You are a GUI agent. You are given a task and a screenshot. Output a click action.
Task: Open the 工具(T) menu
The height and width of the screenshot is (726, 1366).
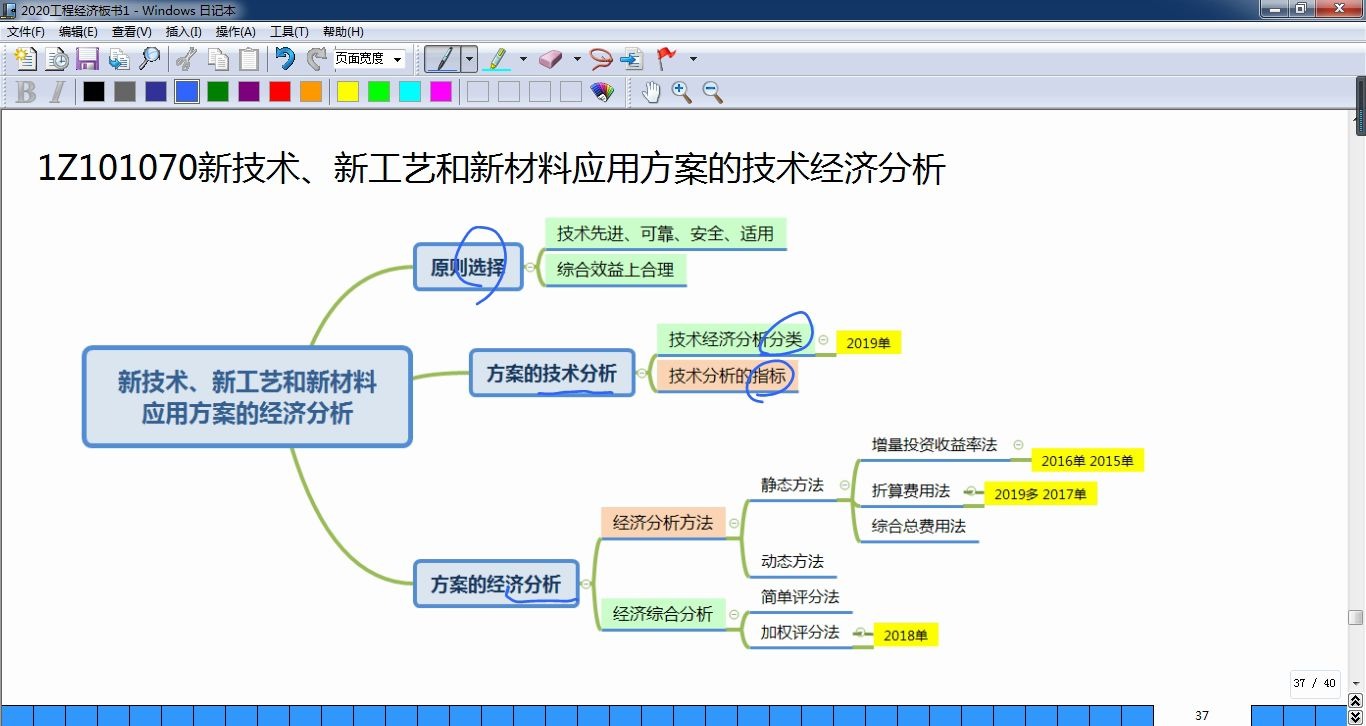point(290,31)
